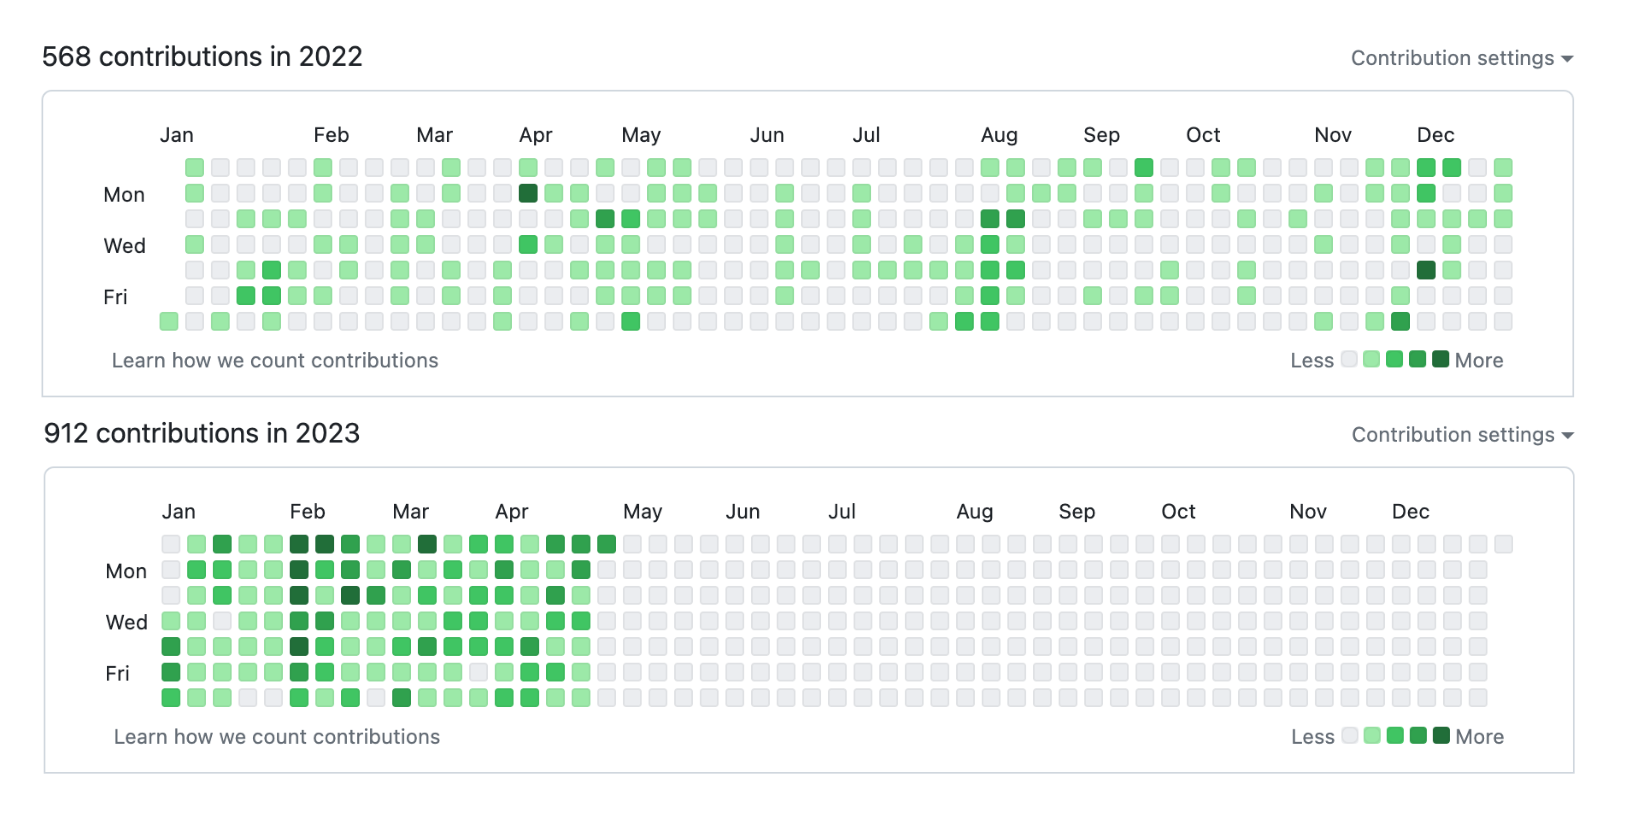Click the 'Jul' month label in 2023 graph
The width and height of the screenshot is (1626, 822).
click(842, 512)
